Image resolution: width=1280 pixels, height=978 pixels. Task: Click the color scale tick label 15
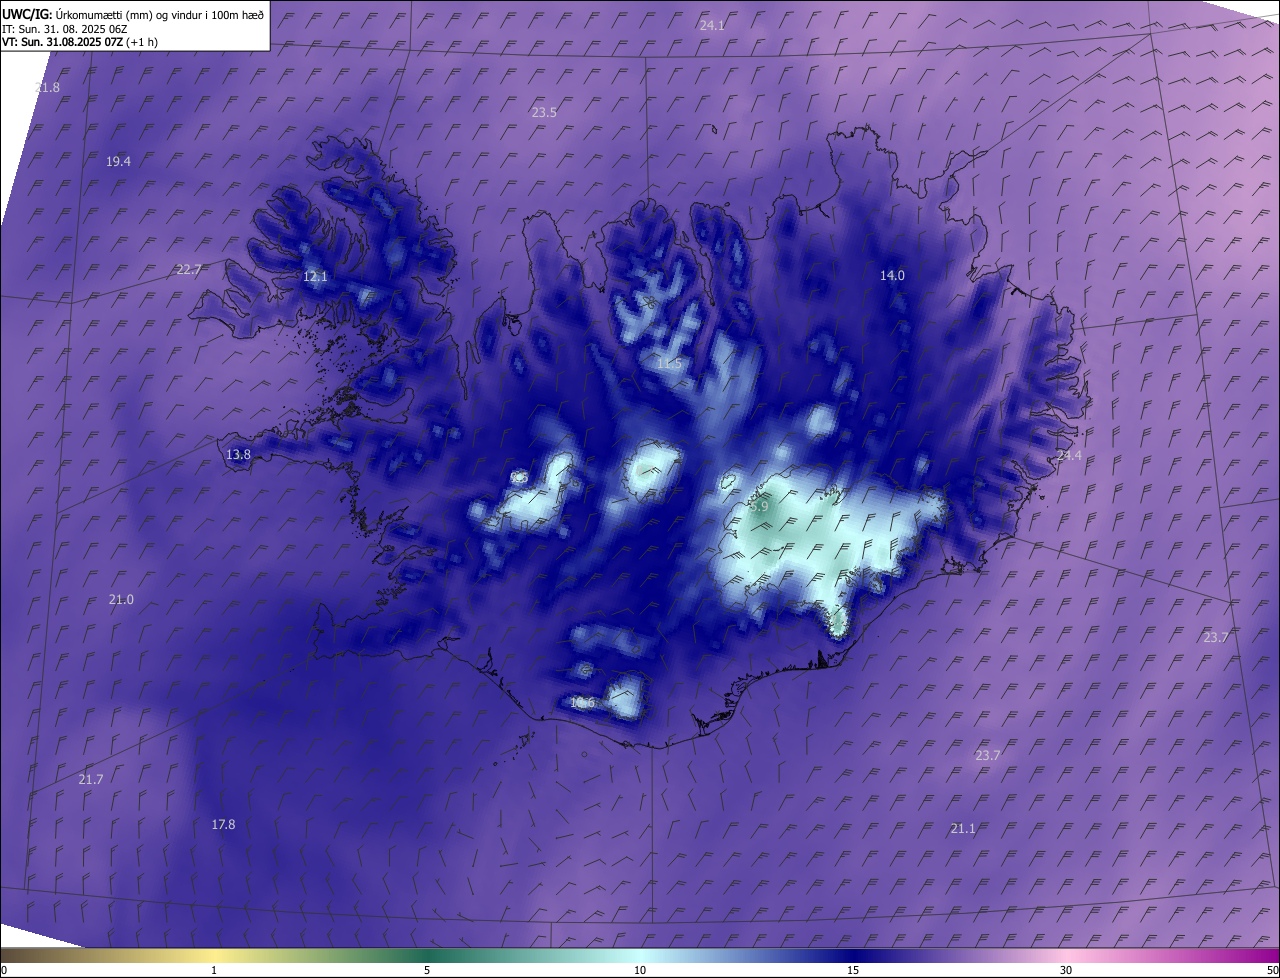pyautogui.click(x=853, y=970)
